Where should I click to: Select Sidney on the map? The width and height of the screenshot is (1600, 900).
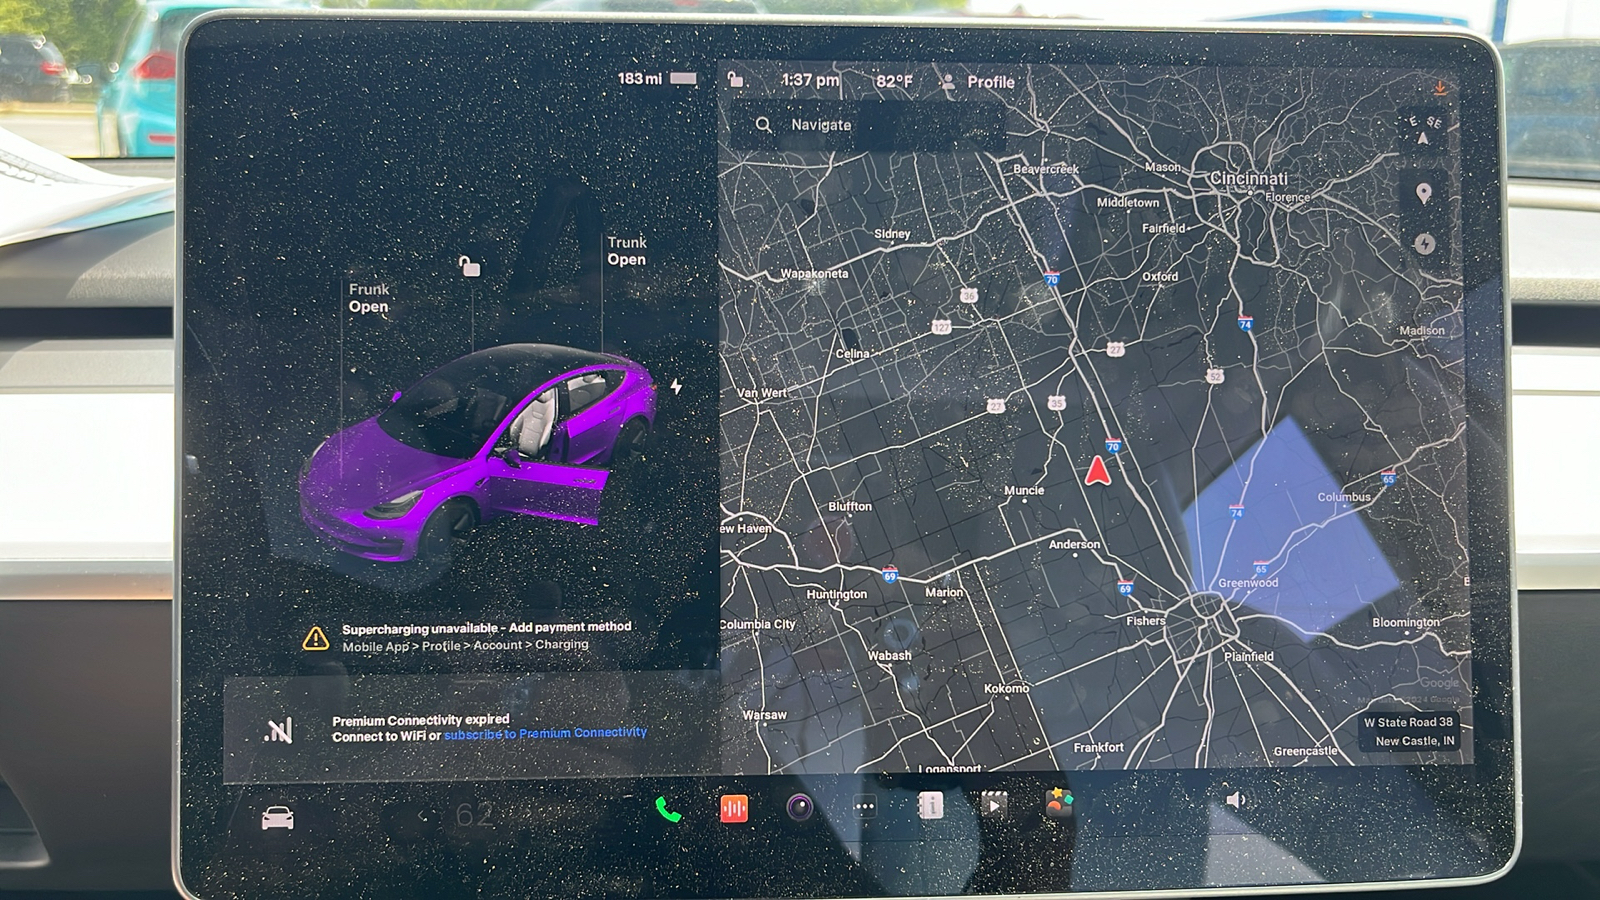892,233
